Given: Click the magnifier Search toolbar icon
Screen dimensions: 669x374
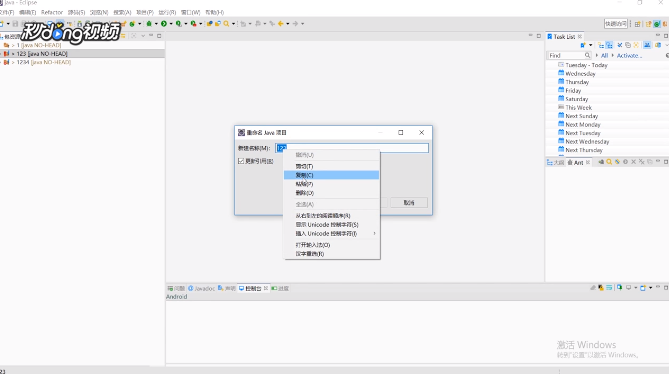Looking at the screenshot, I should 227,24.
